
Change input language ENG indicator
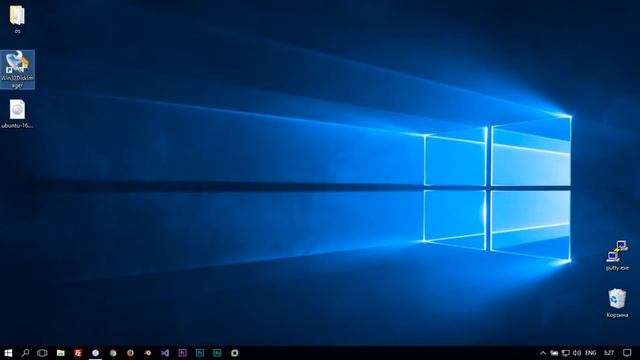tap(591, 353)
